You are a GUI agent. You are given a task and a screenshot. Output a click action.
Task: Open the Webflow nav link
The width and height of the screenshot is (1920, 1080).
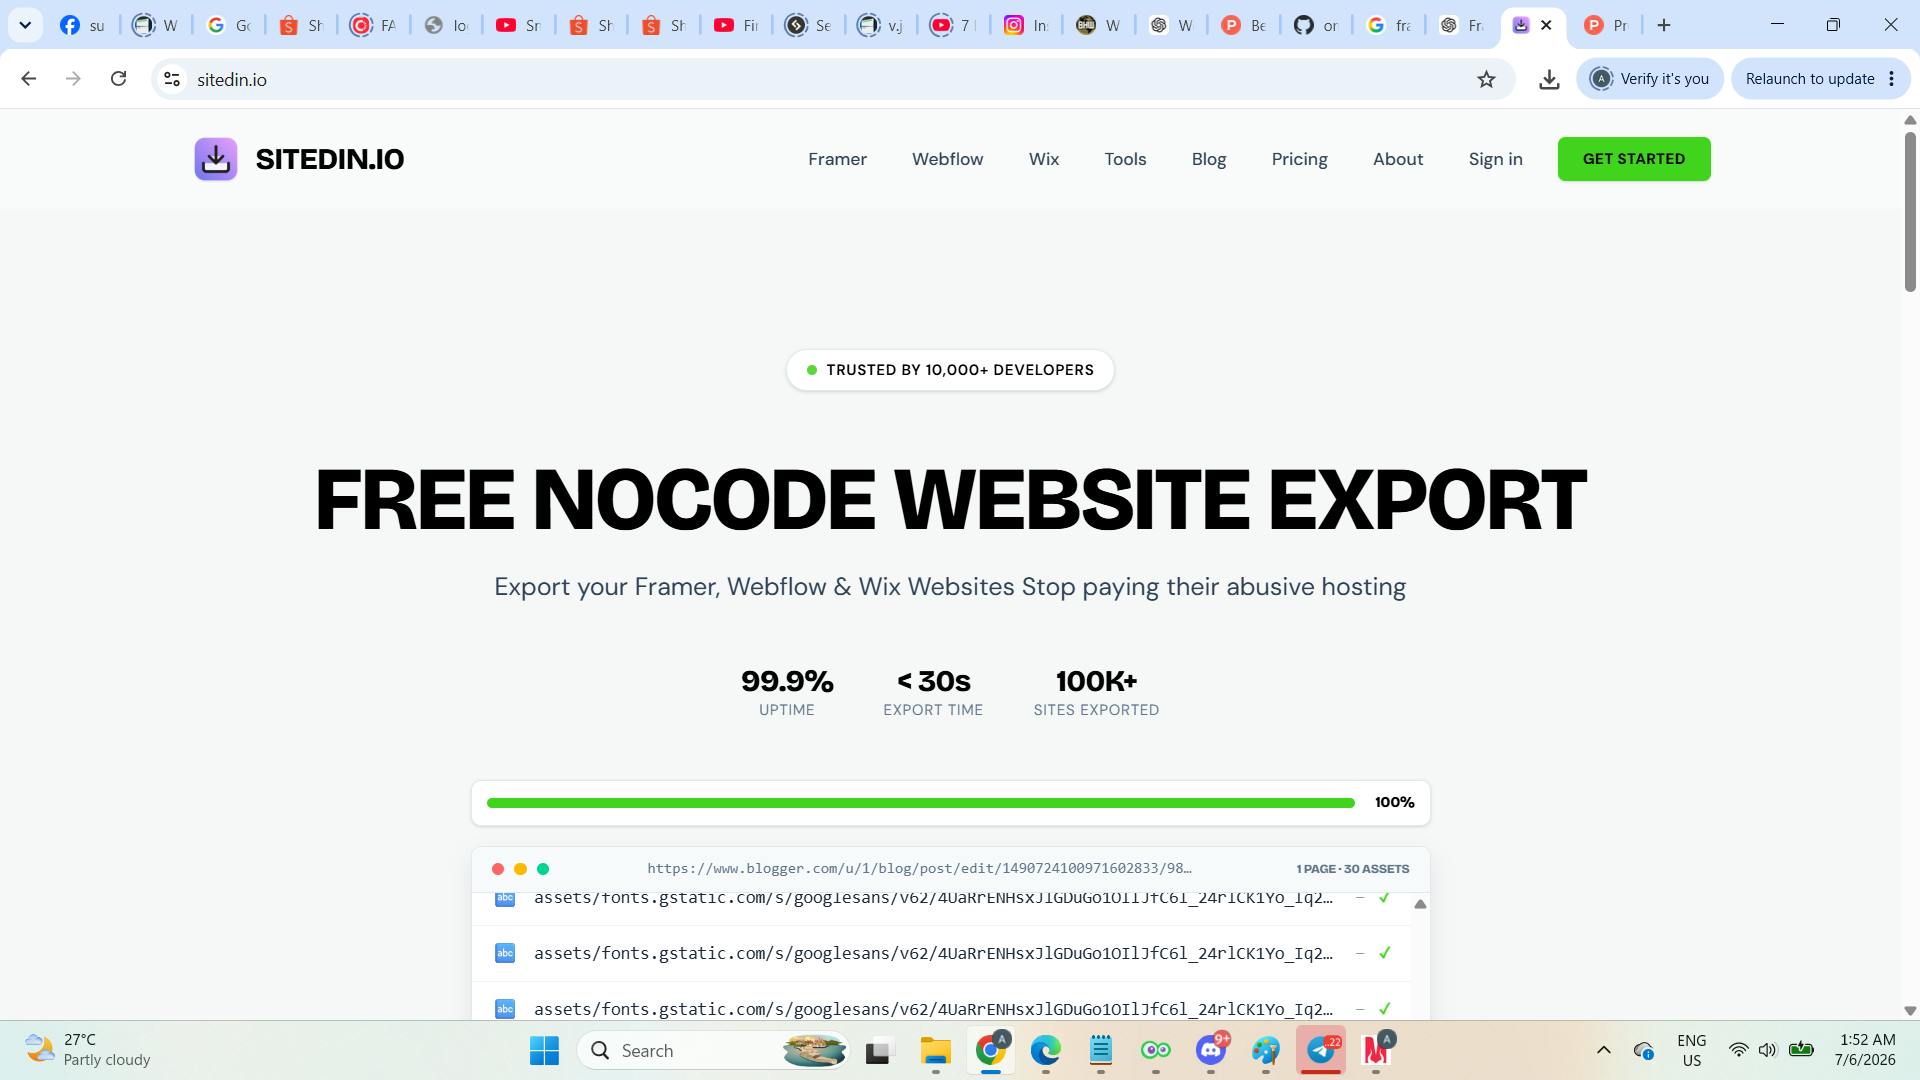point(947,159)
